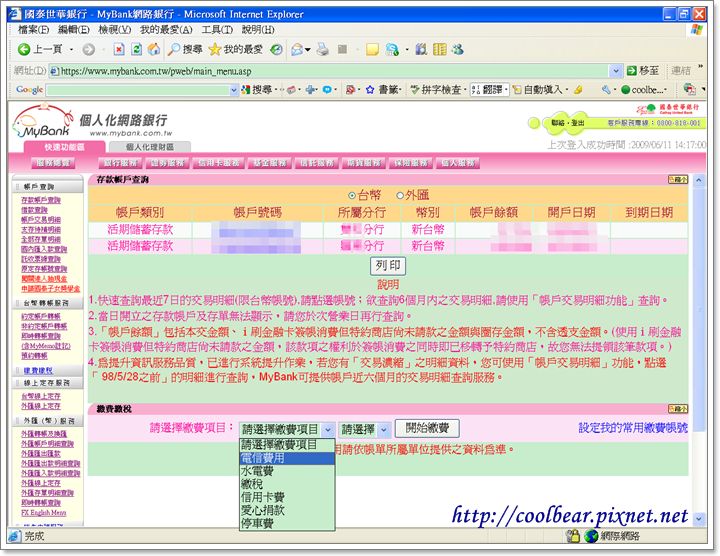720x556 pixels.
Task: Open the Back button history dropdown arrow
Action: (x=71, y=49)
